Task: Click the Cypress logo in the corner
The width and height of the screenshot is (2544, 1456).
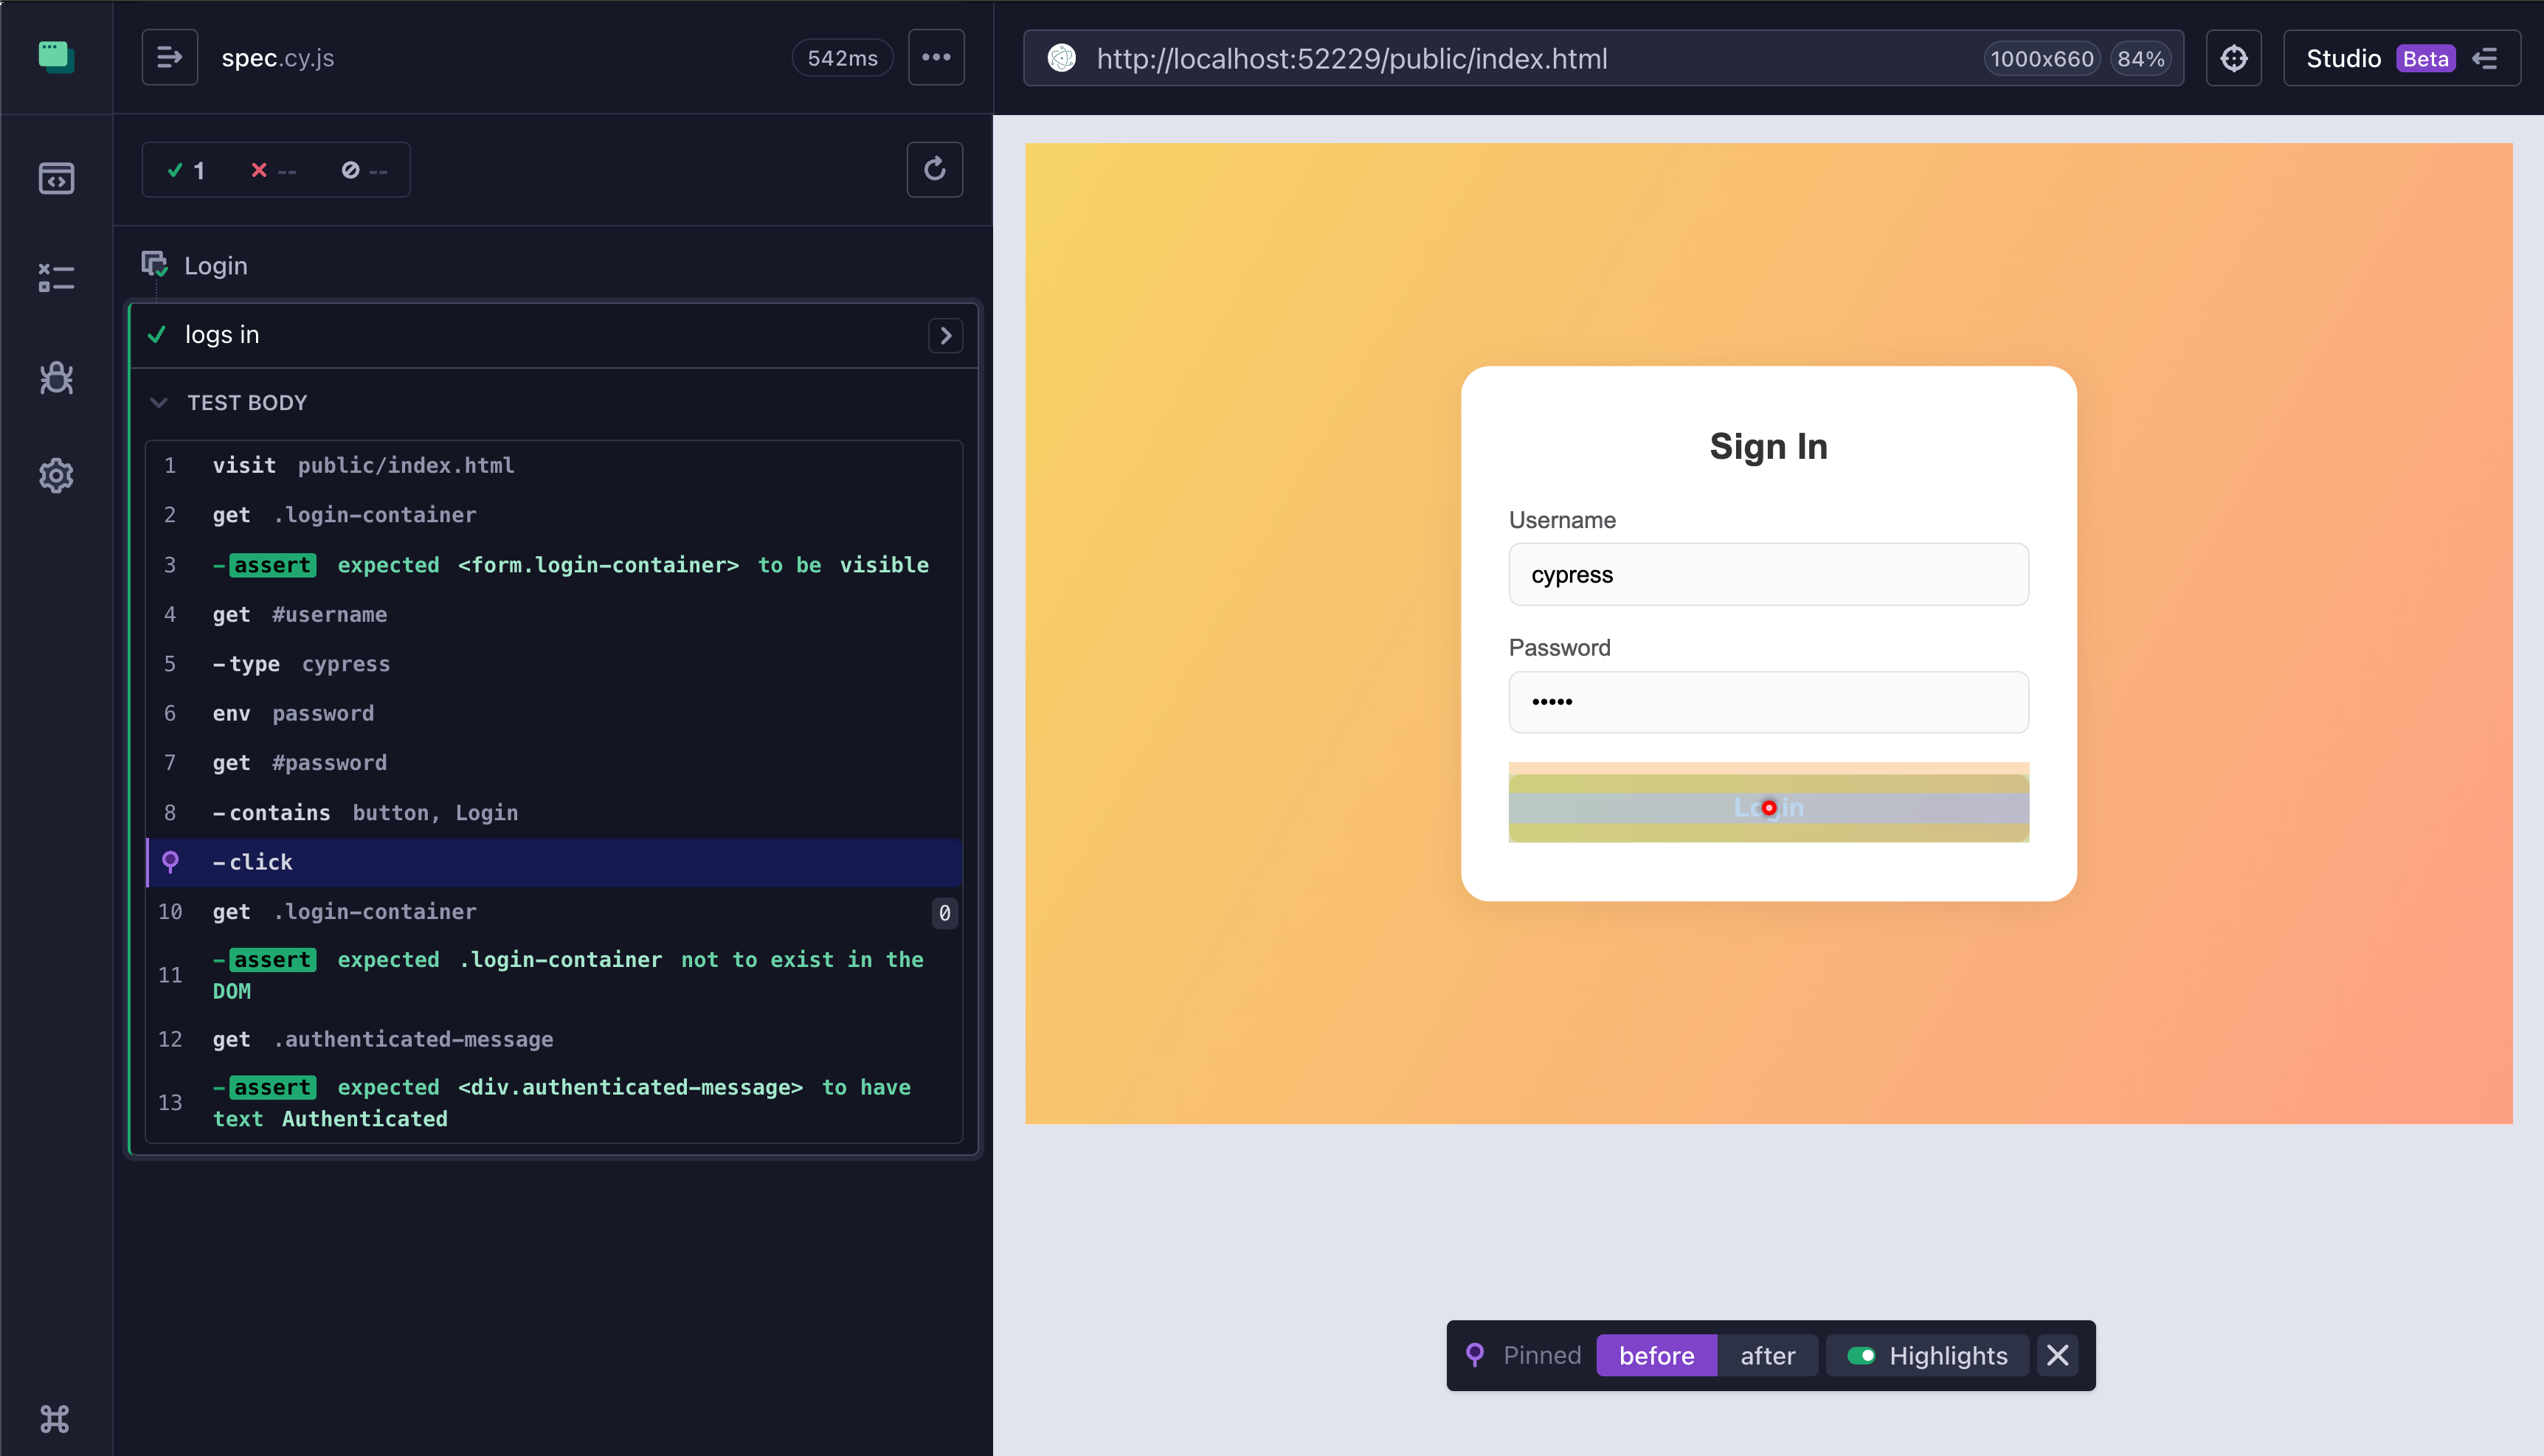Action: coord(56,57)
